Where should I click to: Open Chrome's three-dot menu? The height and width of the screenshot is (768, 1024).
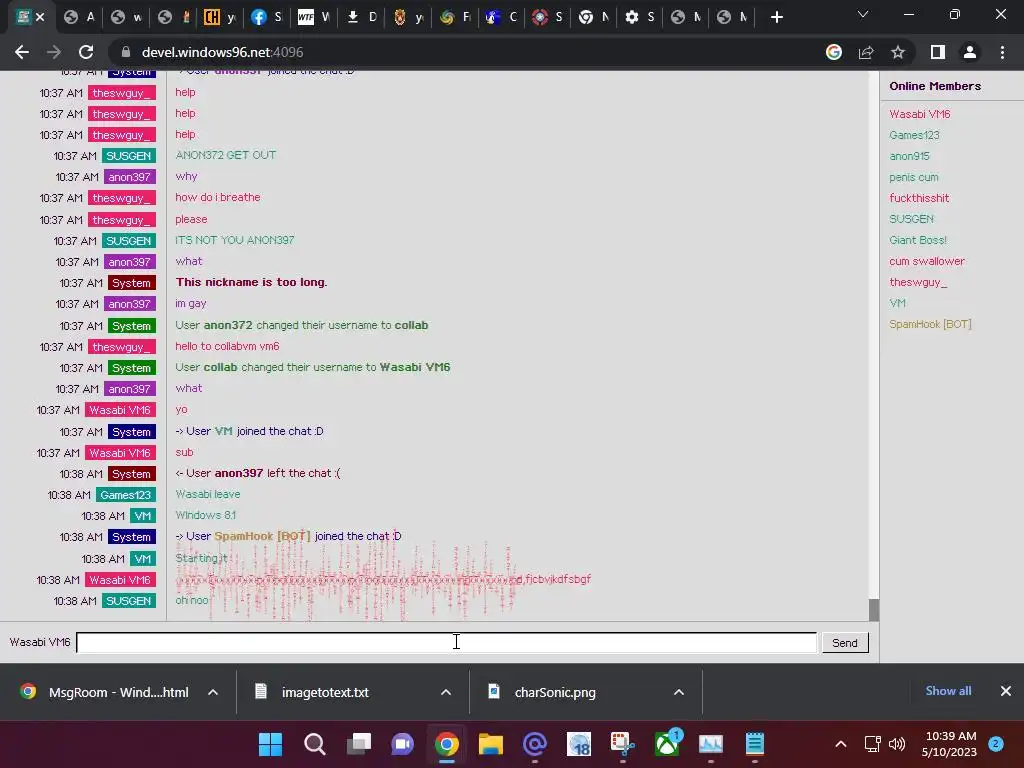1002,52
